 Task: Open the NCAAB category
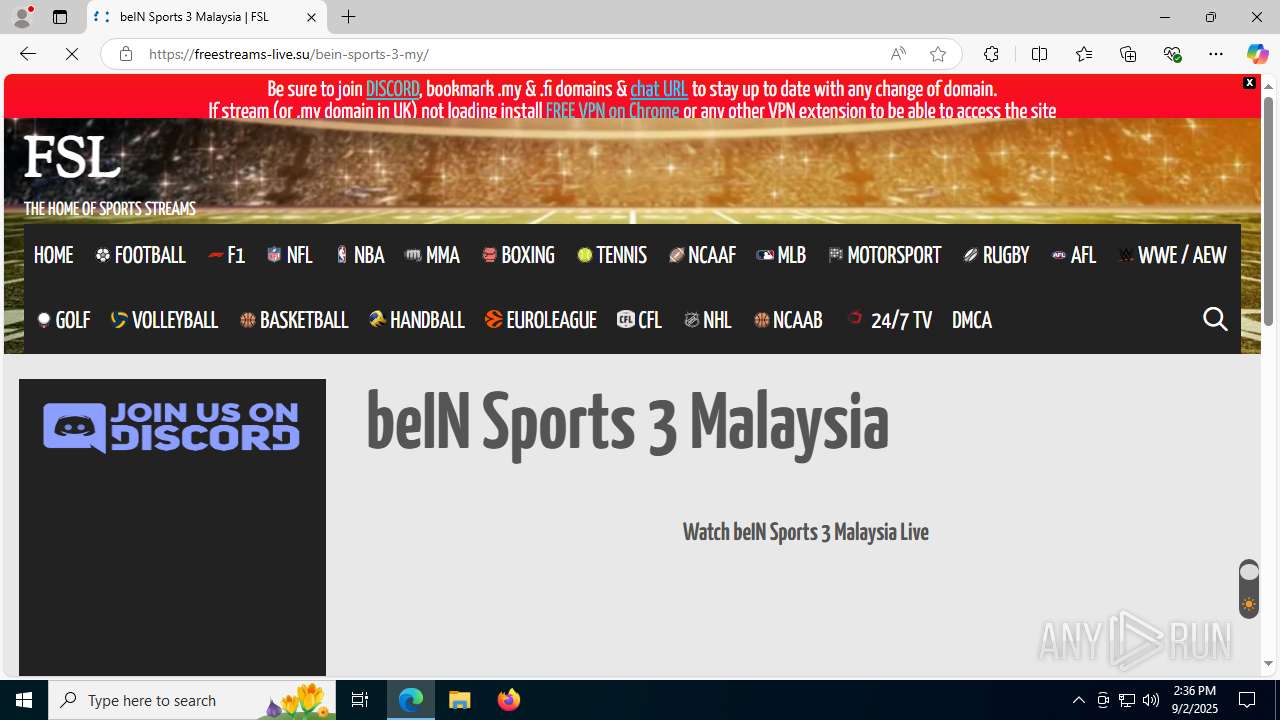coord(788,320)
